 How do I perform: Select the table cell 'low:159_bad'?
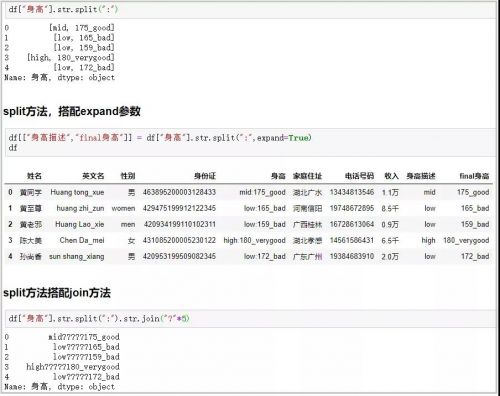tap(265, 224)
